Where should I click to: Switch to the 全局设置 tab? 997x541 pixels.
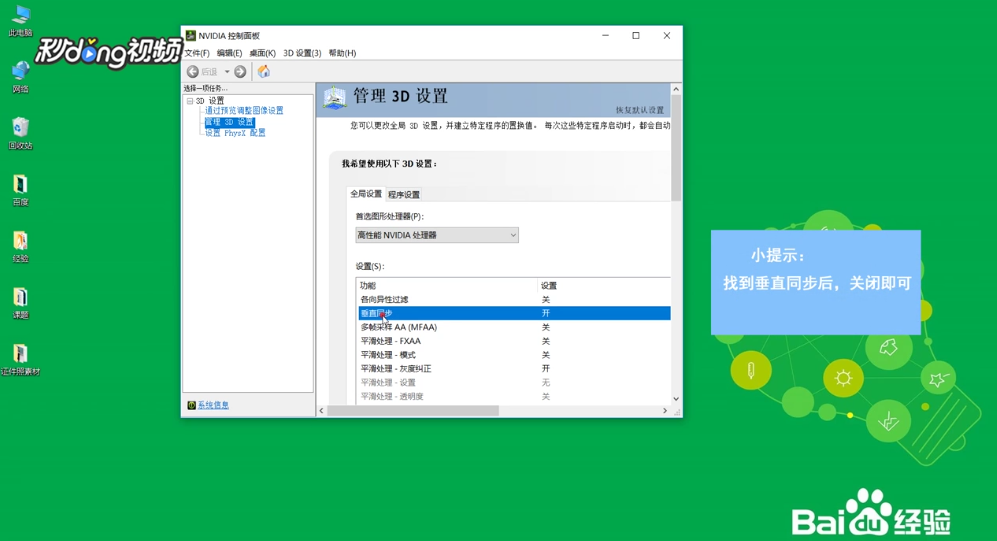pos(366,194)
